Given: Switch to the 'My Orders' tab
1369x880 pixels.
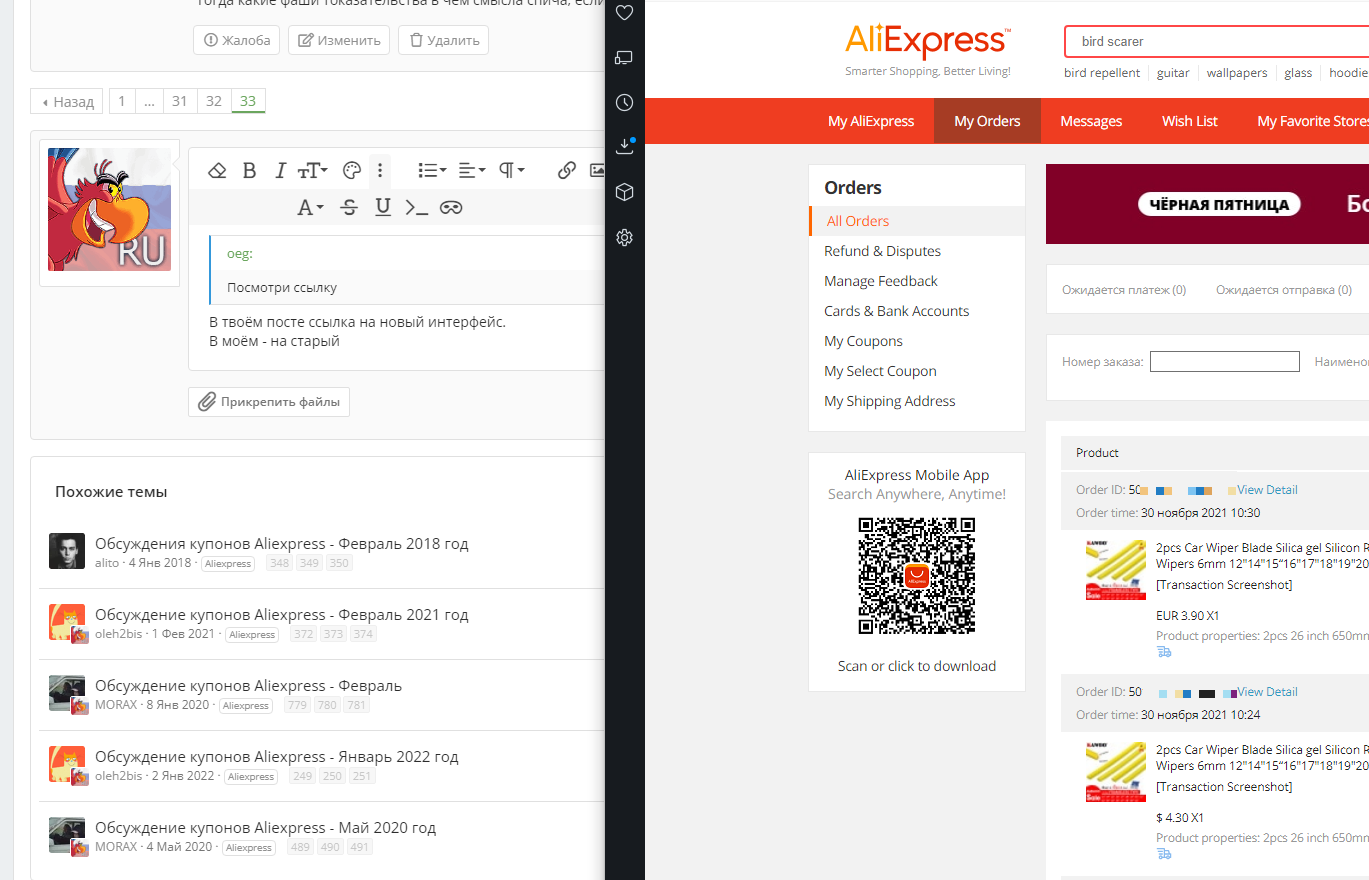Looking at the screenshot, I should point(987,121).
